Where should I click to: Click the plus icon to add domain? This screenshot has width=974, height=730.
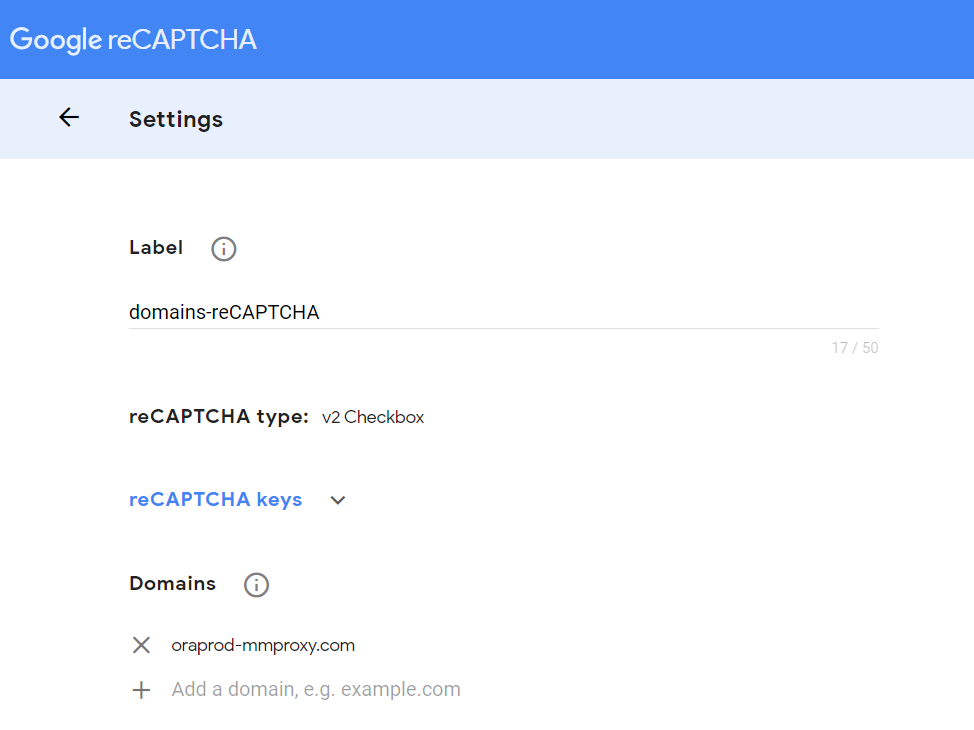(142, 690)
